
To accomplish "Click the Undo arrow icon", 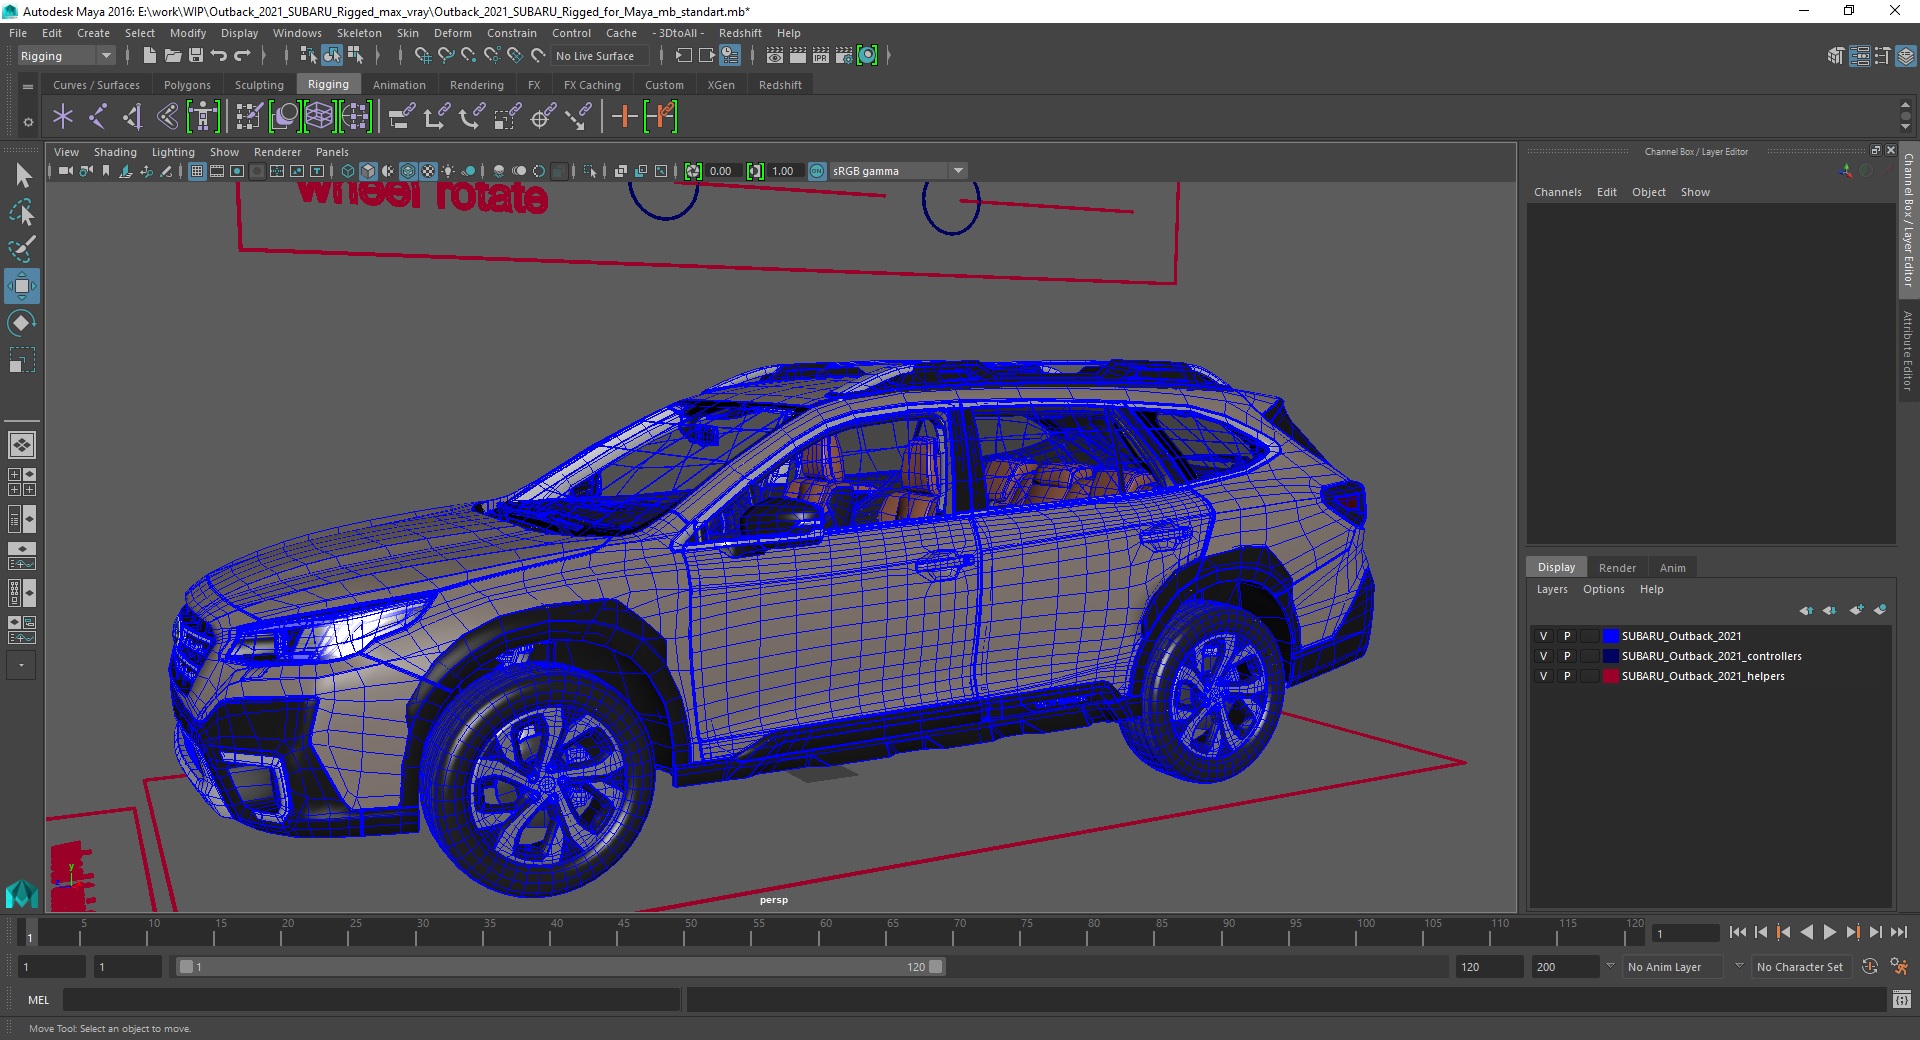I will pos(219,56).
